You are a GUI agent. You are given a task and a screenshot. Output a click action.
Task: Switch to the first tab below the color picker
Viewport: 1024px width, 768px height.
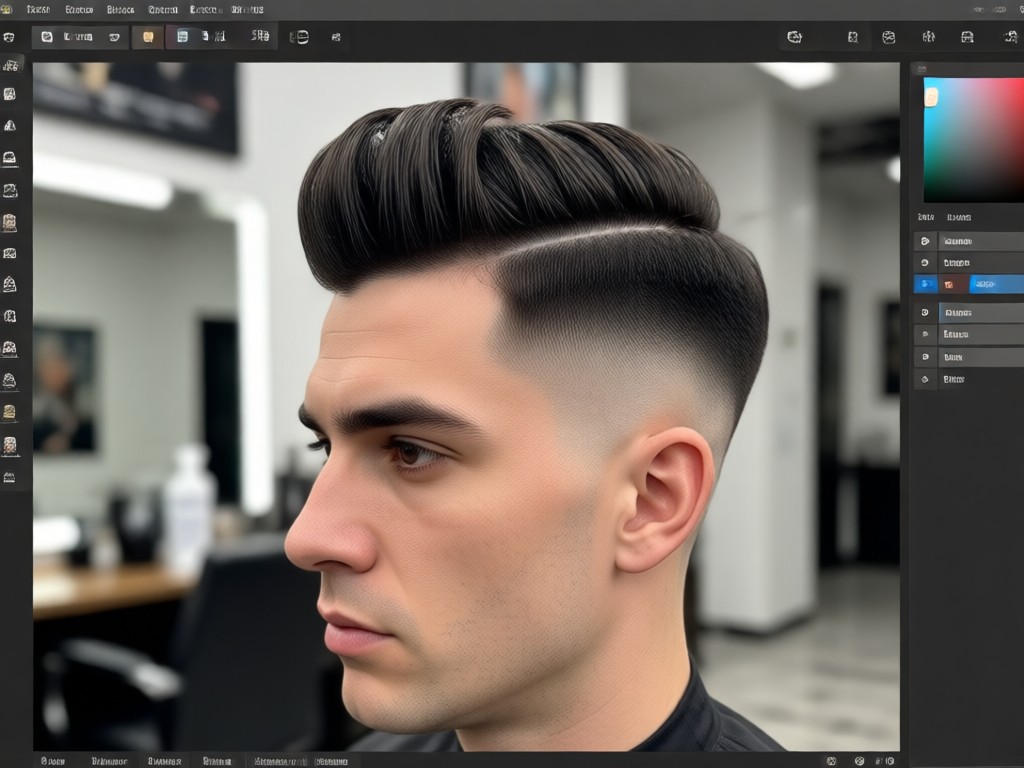pos(925,217)
